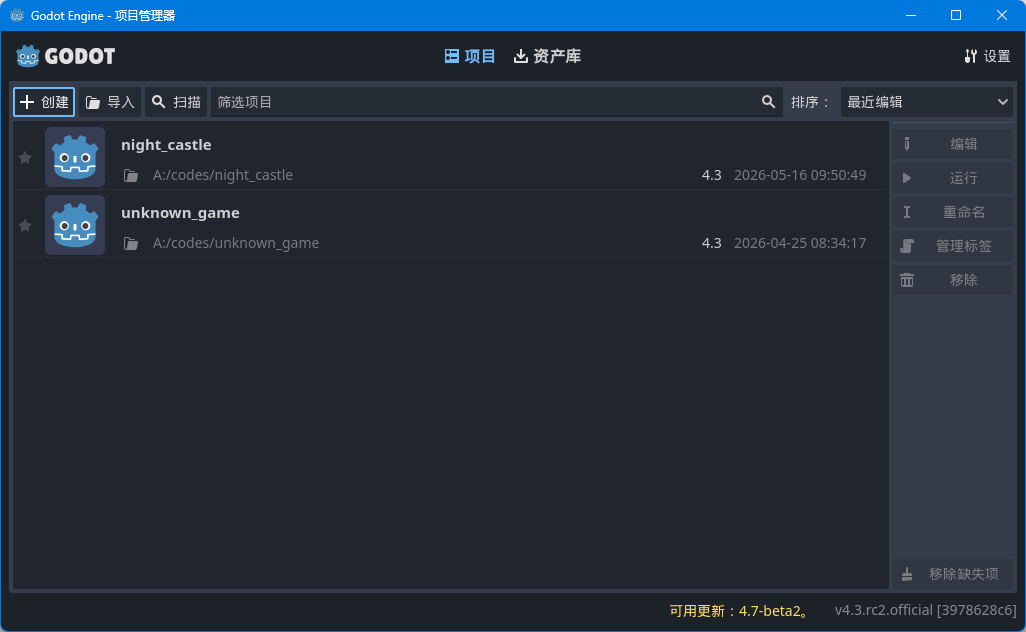Click the 移除 remove button
The image size is (1026, 632).
tap(953, 280)
